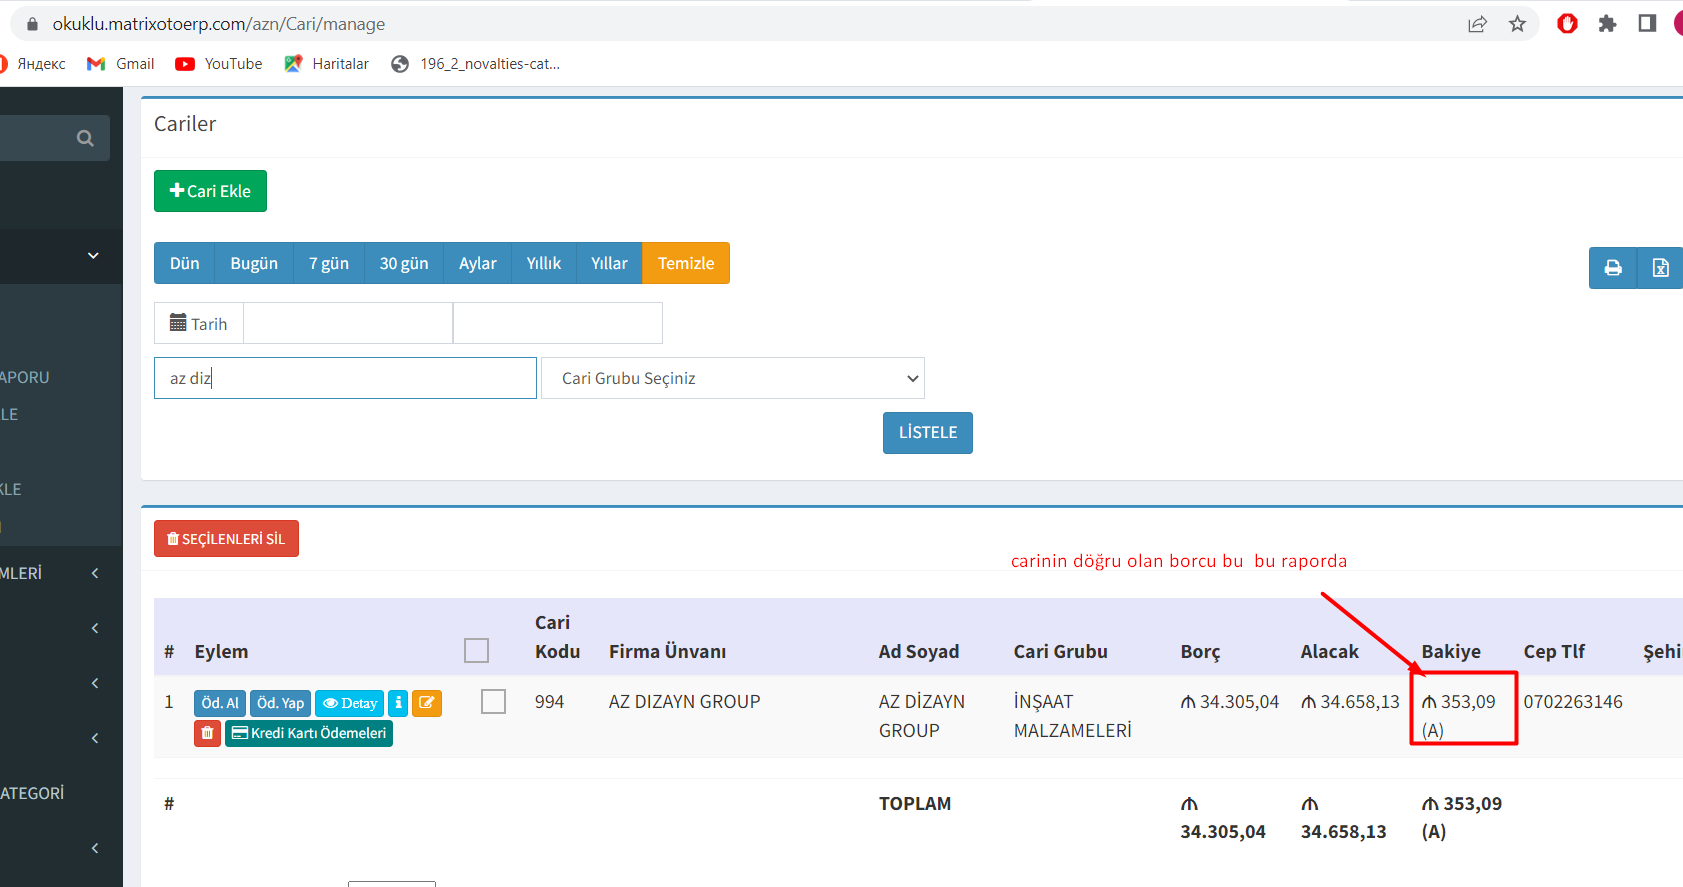This screenshot has height=887, width=1683.
Task: Click the share page icon in address bar
Action: pyautogui.click(x=1477, y=24)
